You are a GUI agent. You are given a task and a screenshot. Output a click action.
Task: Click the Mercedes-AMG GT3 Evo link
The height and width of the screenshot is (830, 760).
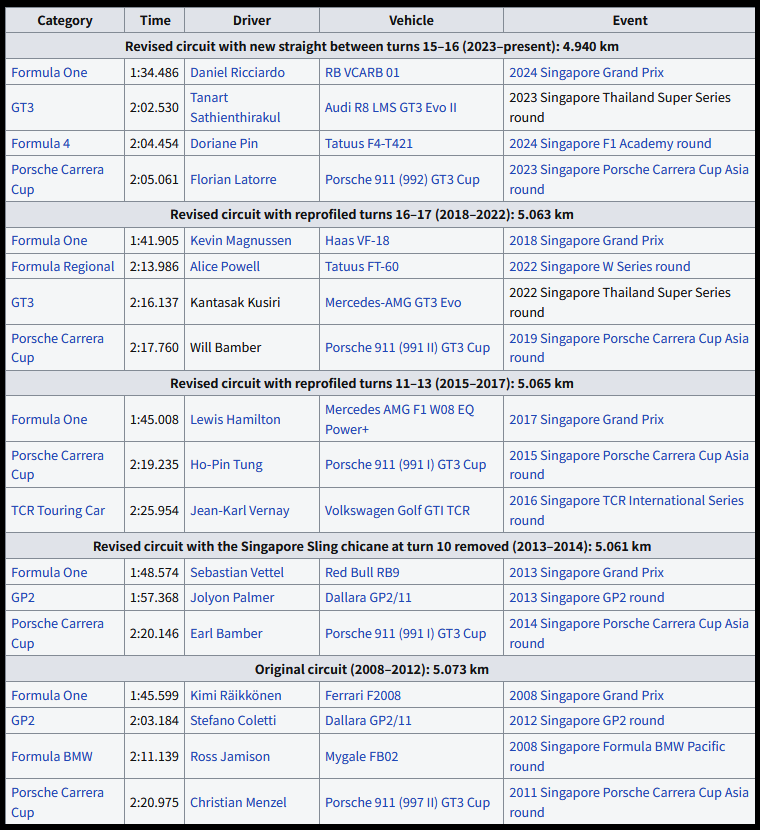coord(393,302)
